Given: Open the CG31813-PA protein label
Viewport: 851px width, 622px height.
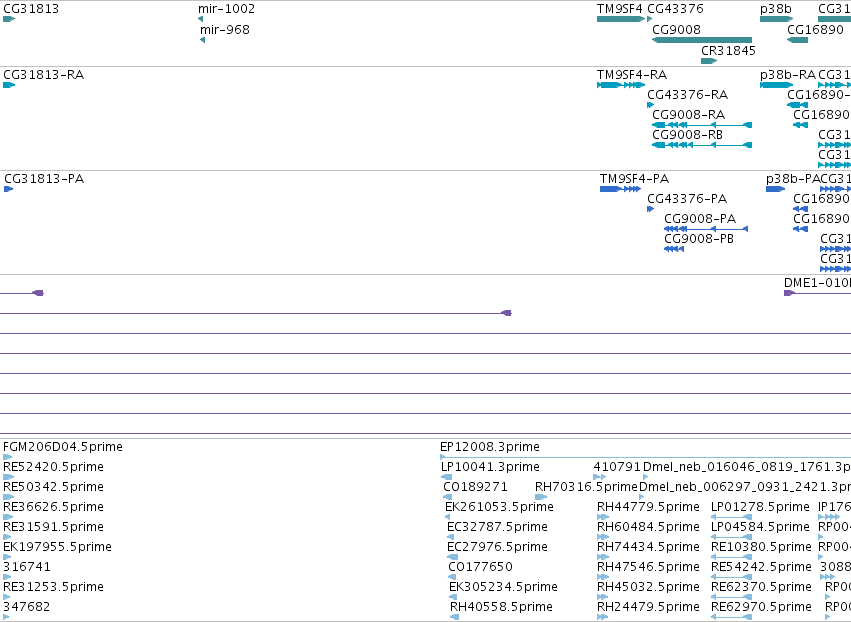Looking at the screenshot, I should [44, 179].
